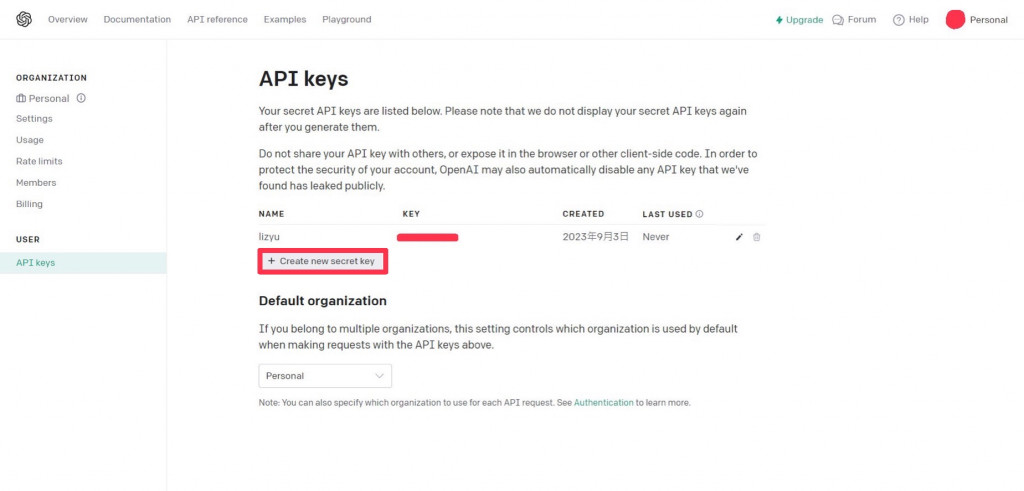
Task: Expand the default organization Personal dropdown
Action: coord(325,376)
